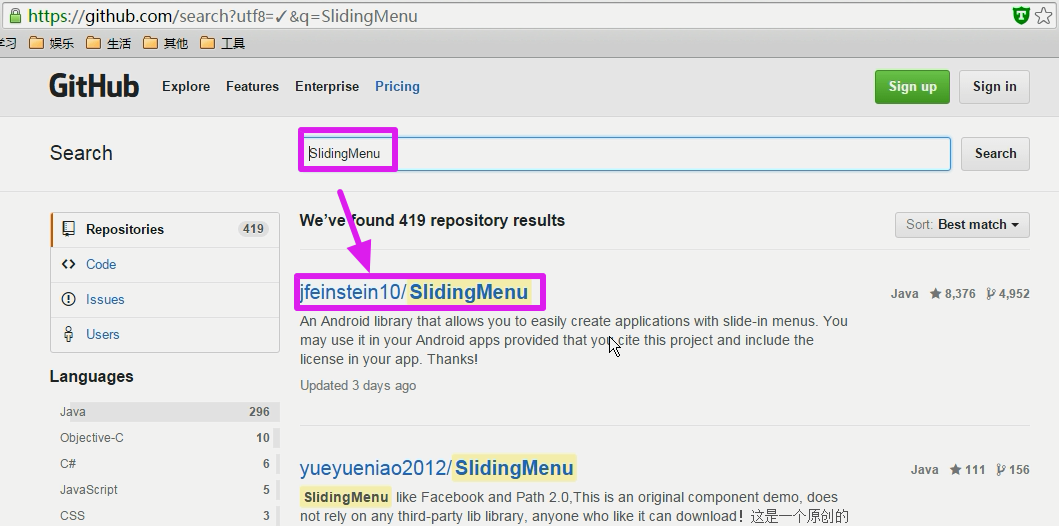Click the Users person icon in sidebar
1059x526 pixels.
click(68, 334)
